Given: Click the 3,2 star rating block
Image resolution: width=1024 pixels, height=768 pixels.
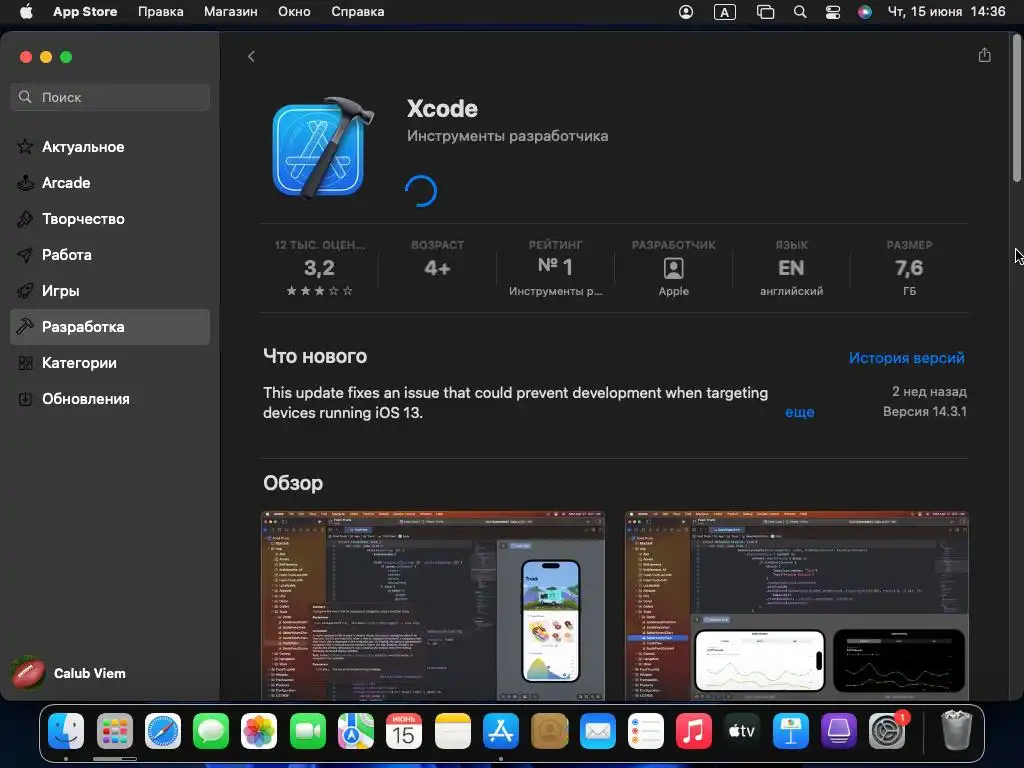Looking at the screenshot, I should click(x=319, y=268).
